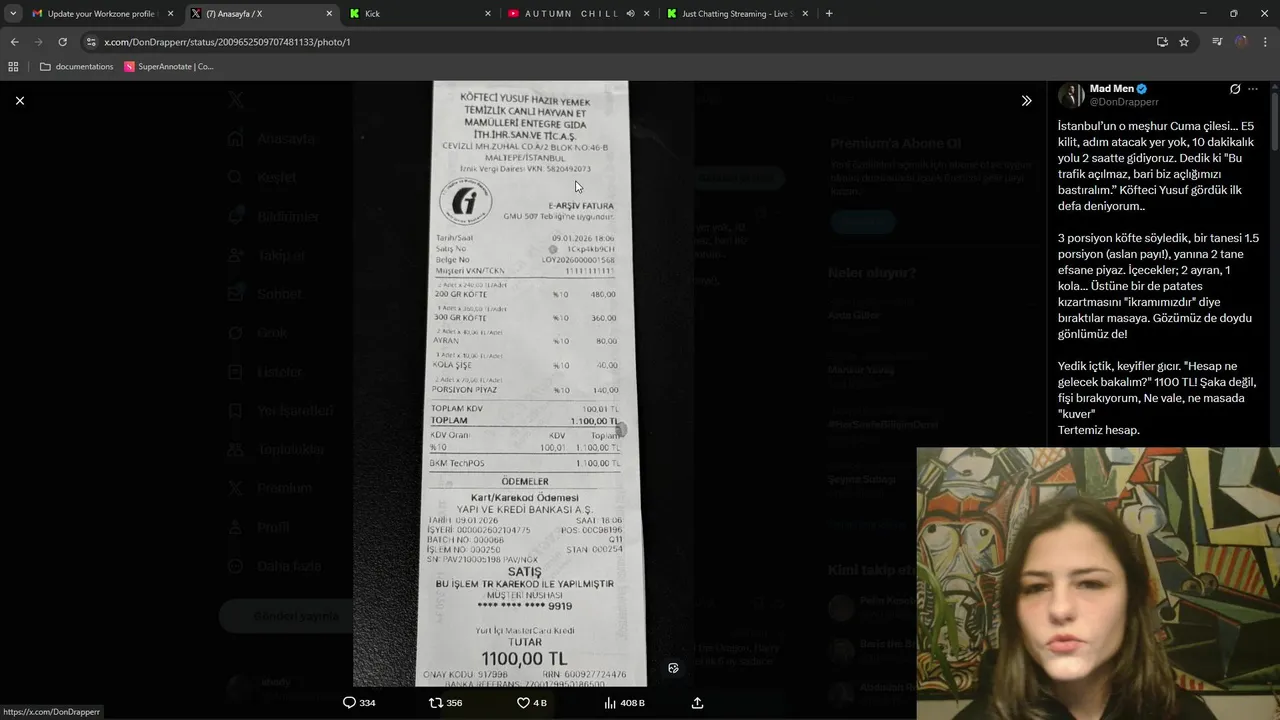
Task: Open the Chrome profile avatar
Action: click(x=1241, y=42)
